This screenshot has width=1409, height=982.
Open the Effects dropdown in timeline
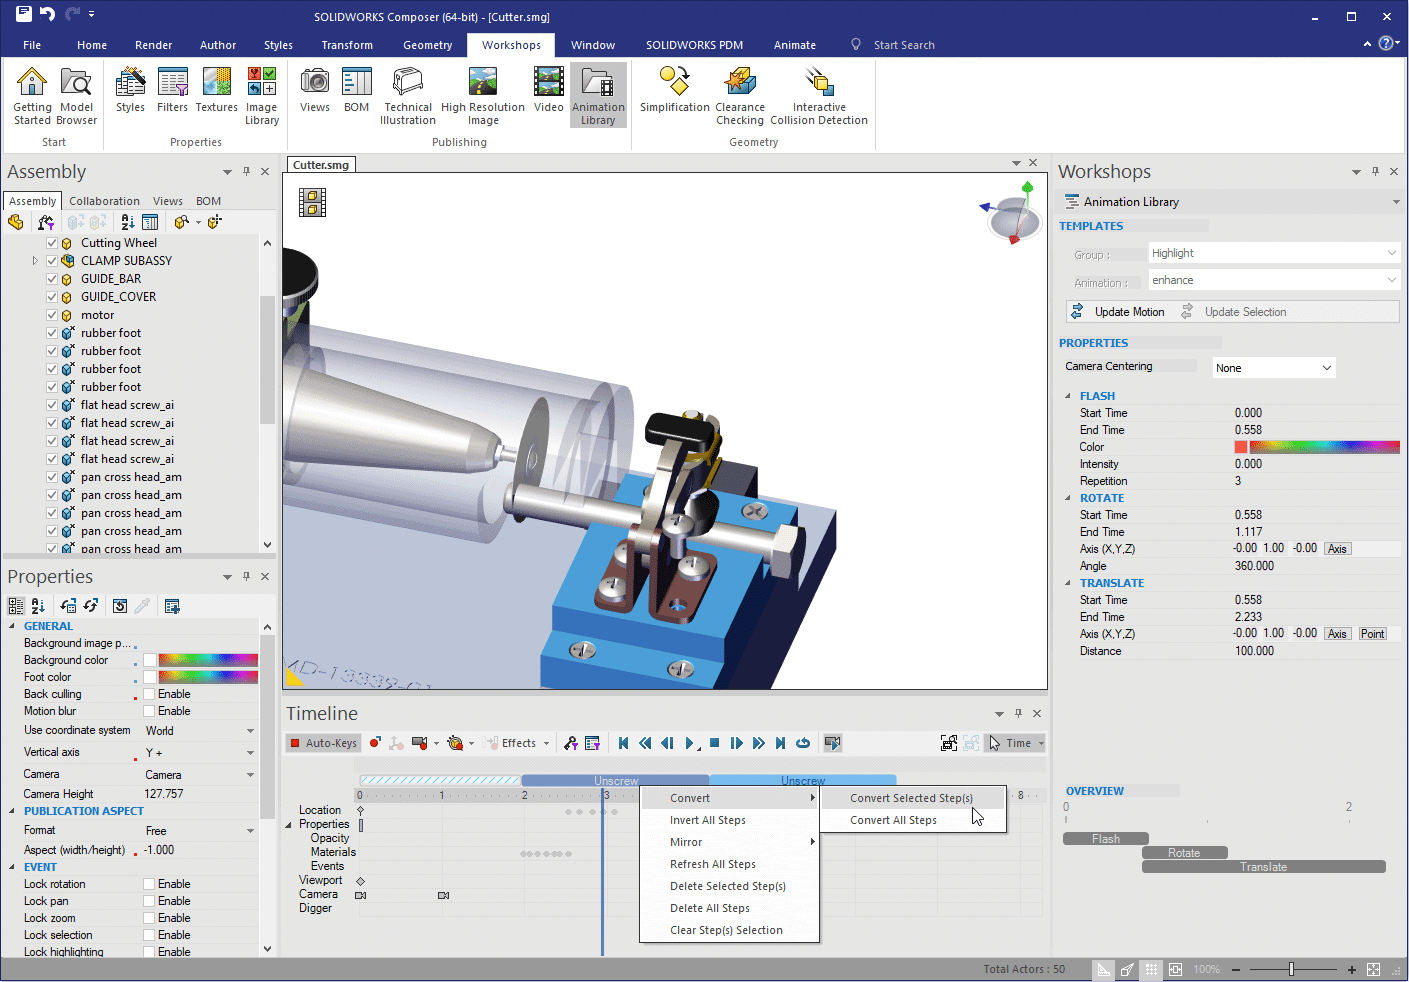point(518,743)
